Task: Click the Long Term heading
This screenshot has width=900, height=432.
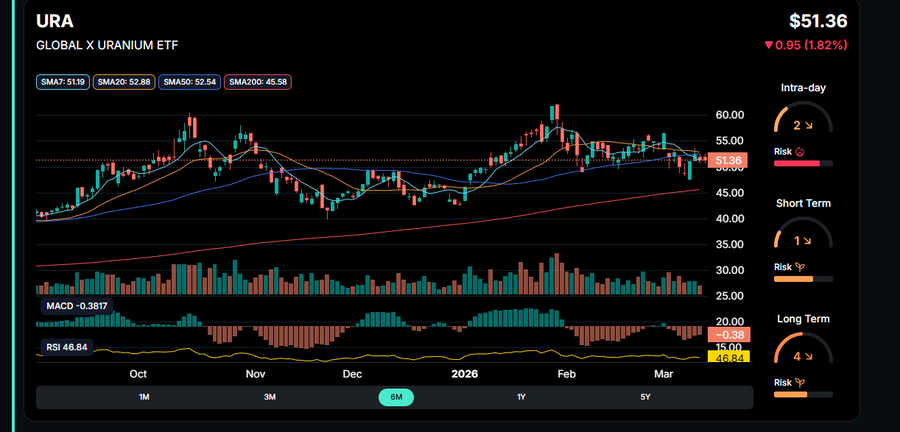Action: pyautogui.click(x=803, y=318)
